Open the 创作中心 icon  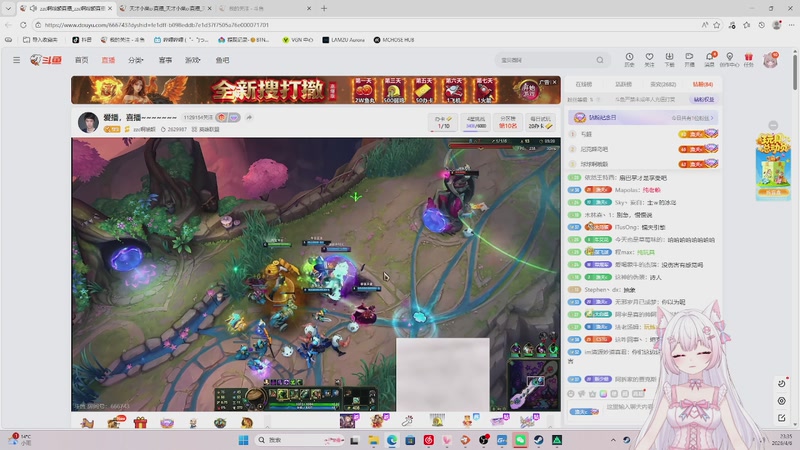click(730, 60)
